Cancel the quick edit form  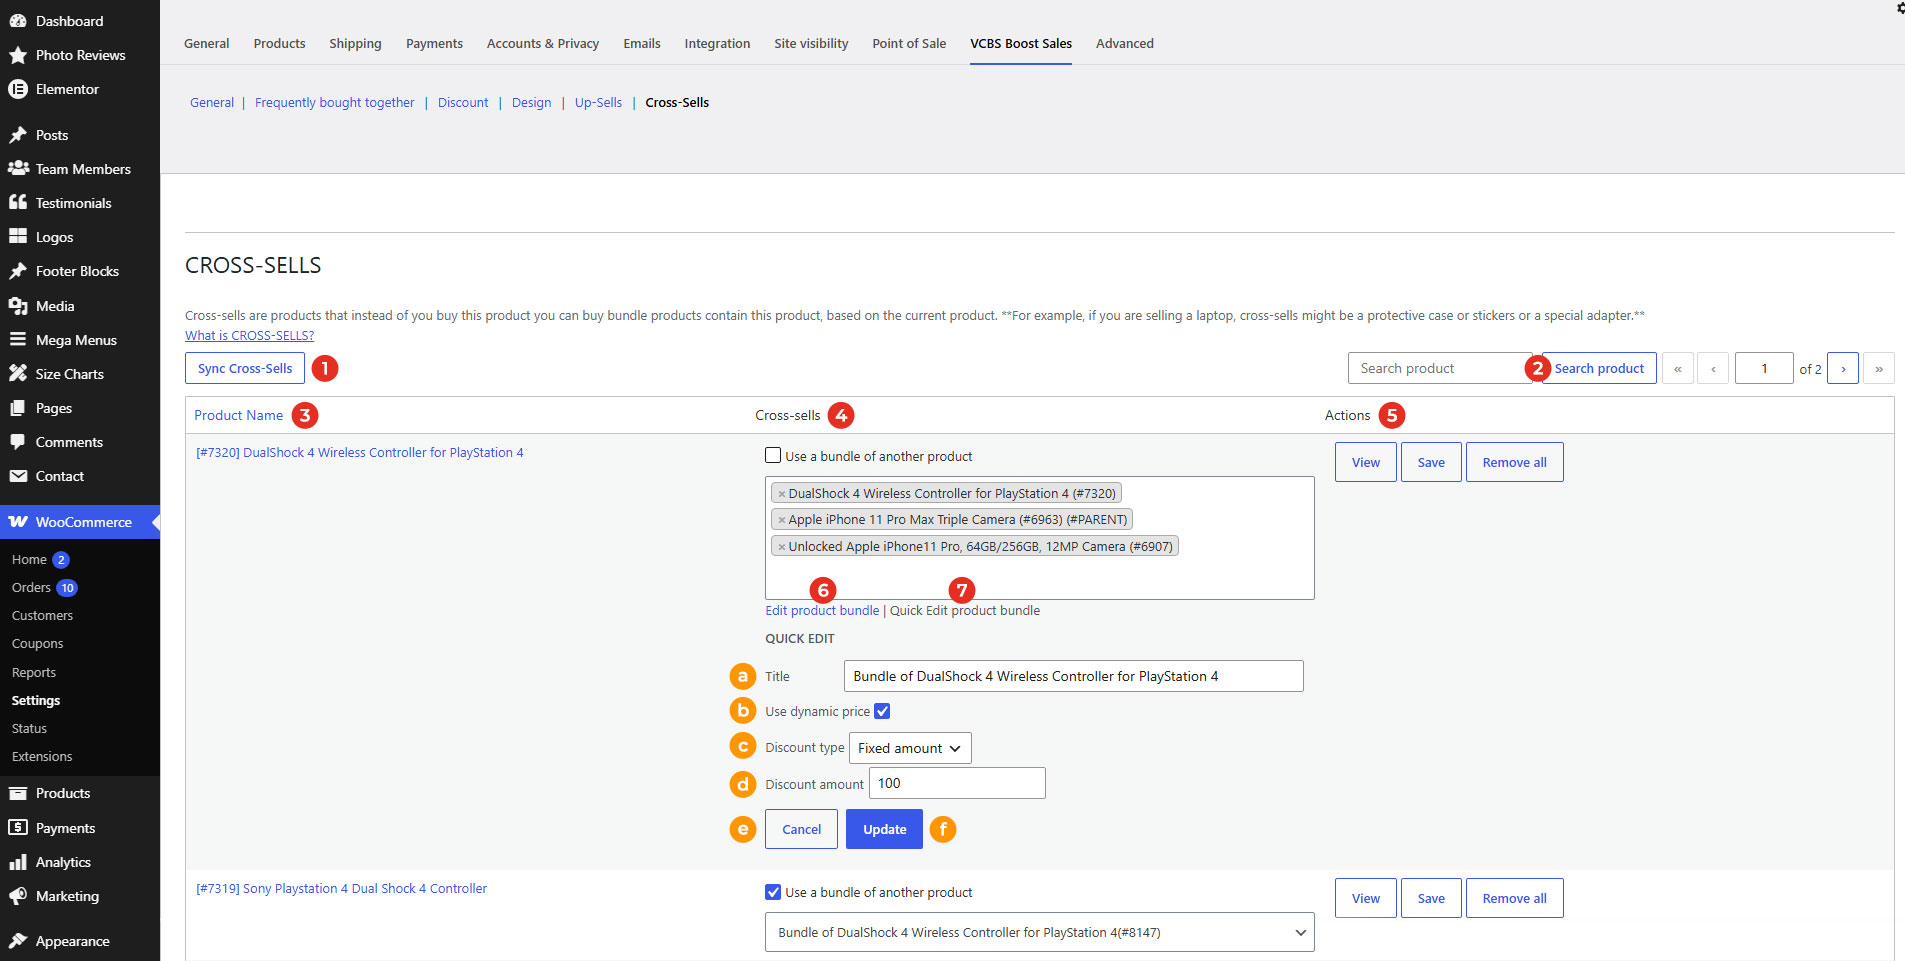[801, 829]
